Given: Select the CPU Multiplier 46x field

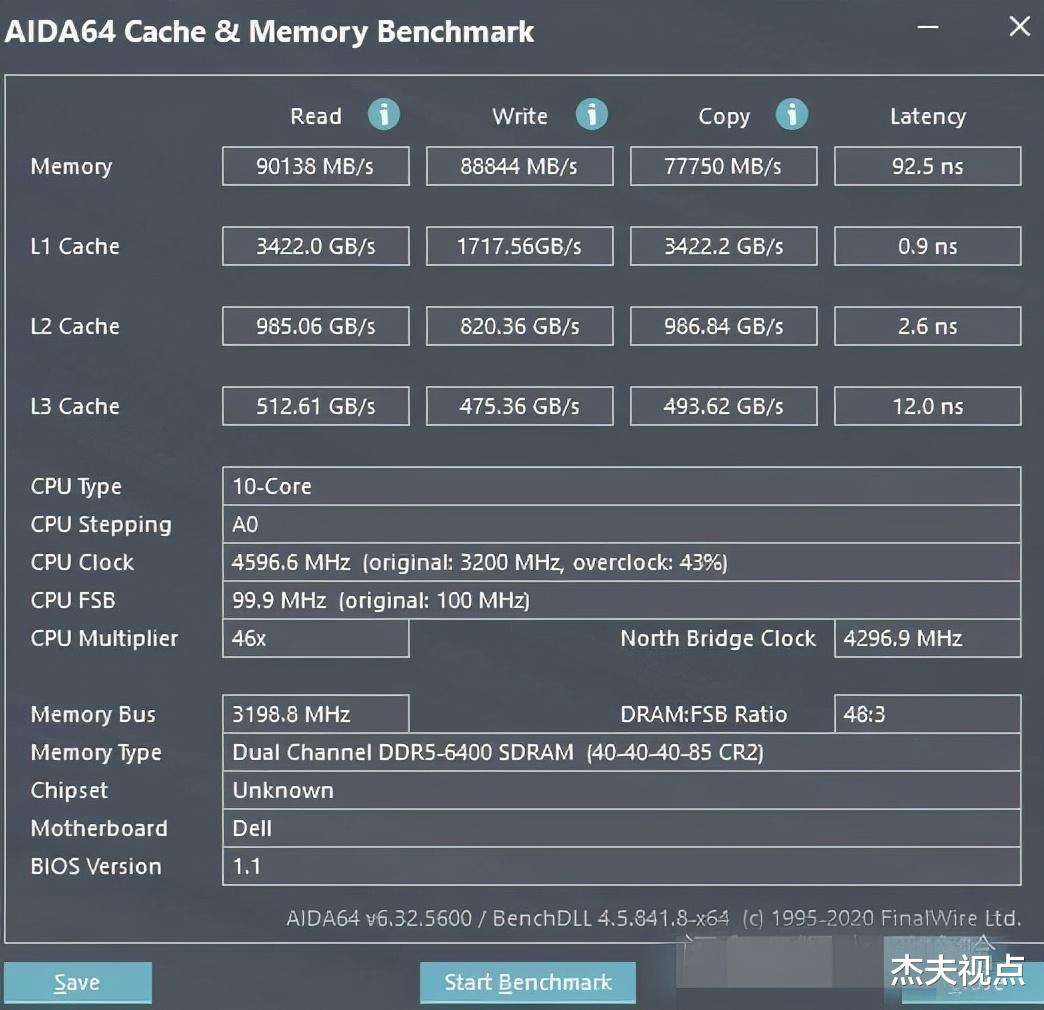Looking at the screenshot, I should coord(315,638).
